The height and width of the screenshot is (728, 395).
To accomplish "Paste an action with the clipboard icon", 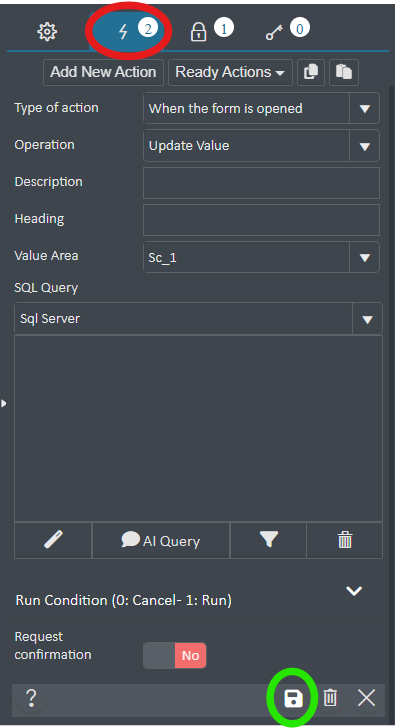I will [344, 72].
